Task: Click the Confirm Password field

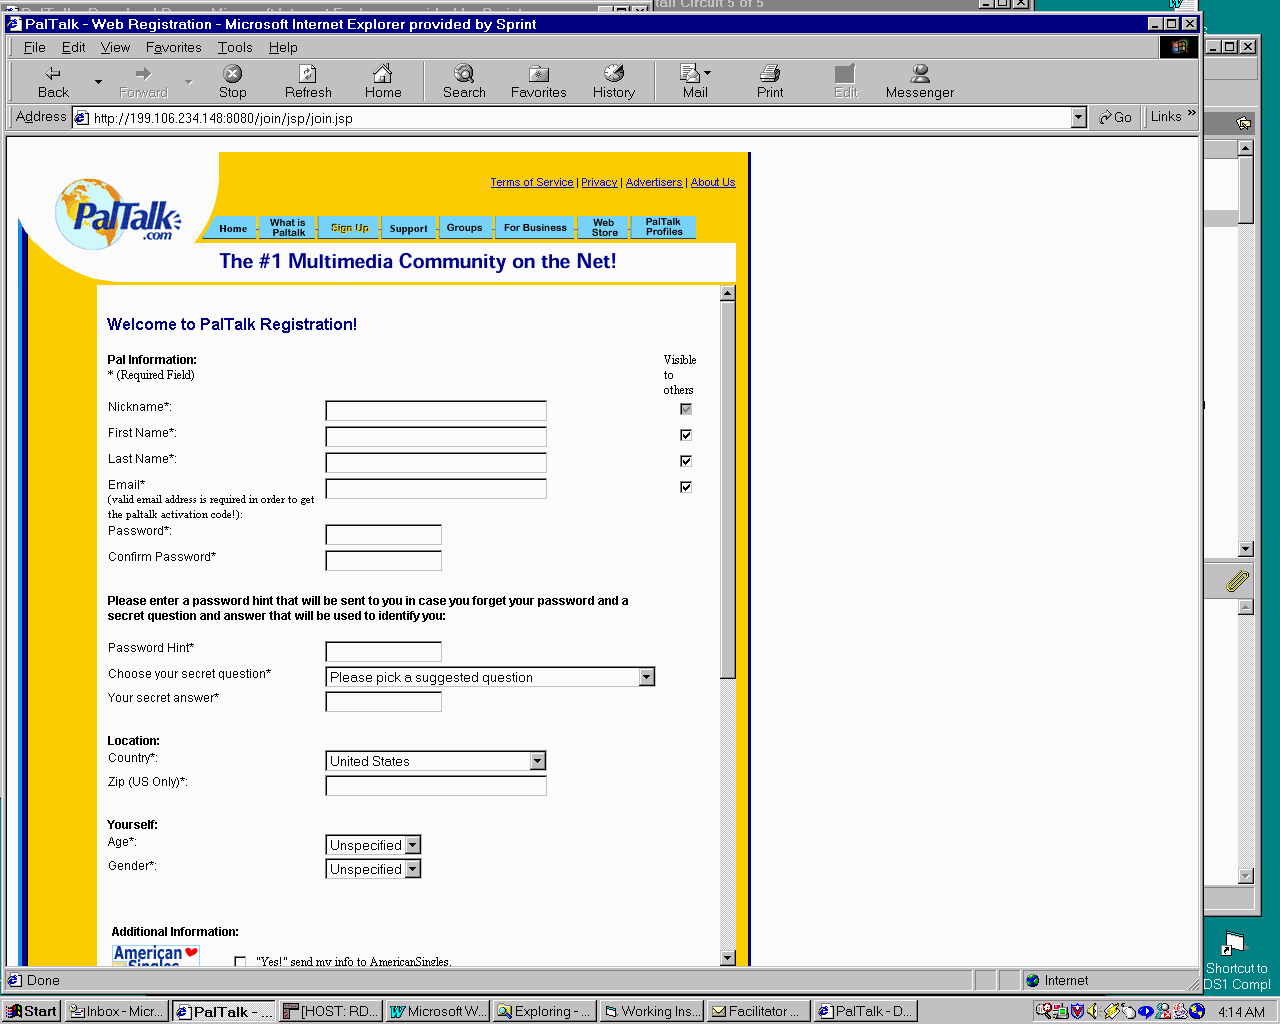Action: point(384,560)
